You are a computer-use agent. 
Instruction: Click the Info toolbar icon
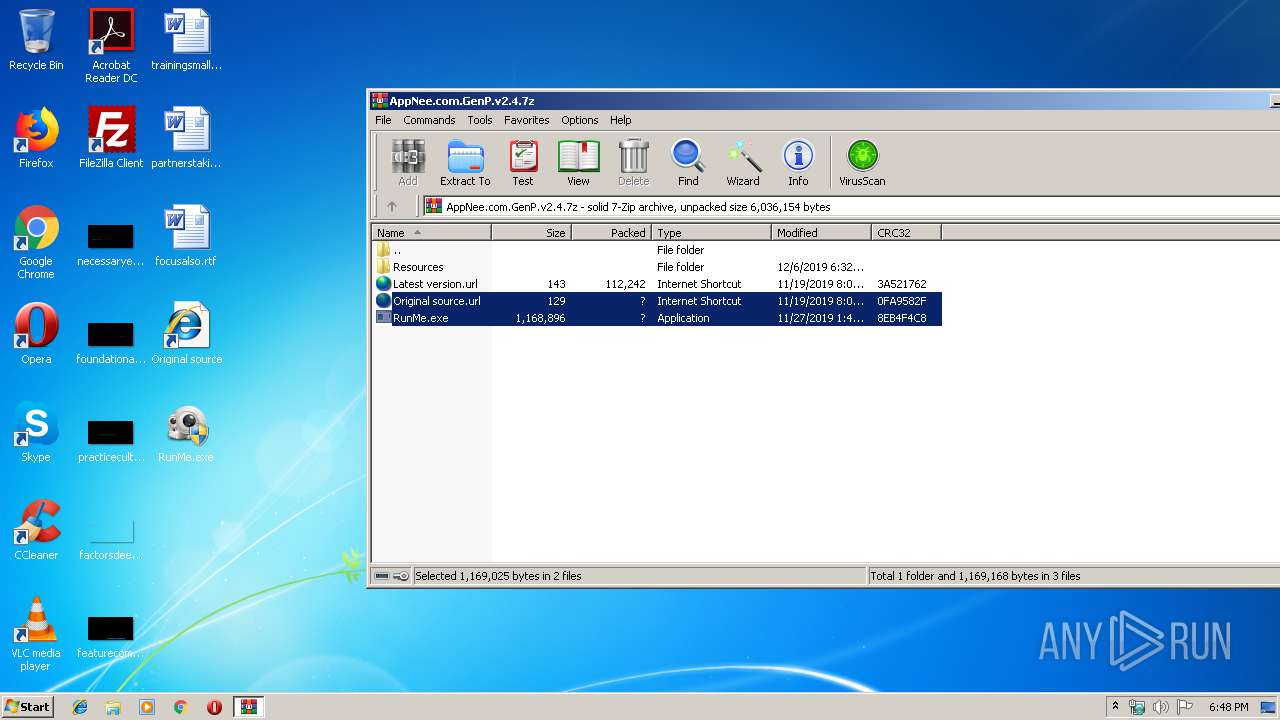[798, 163]
